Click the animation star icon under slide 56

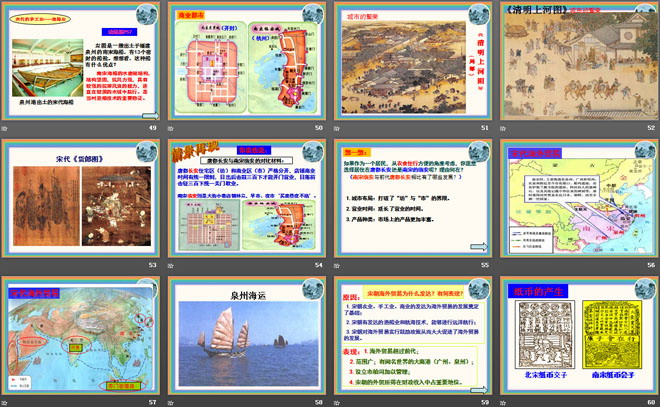tap(503, 266)
